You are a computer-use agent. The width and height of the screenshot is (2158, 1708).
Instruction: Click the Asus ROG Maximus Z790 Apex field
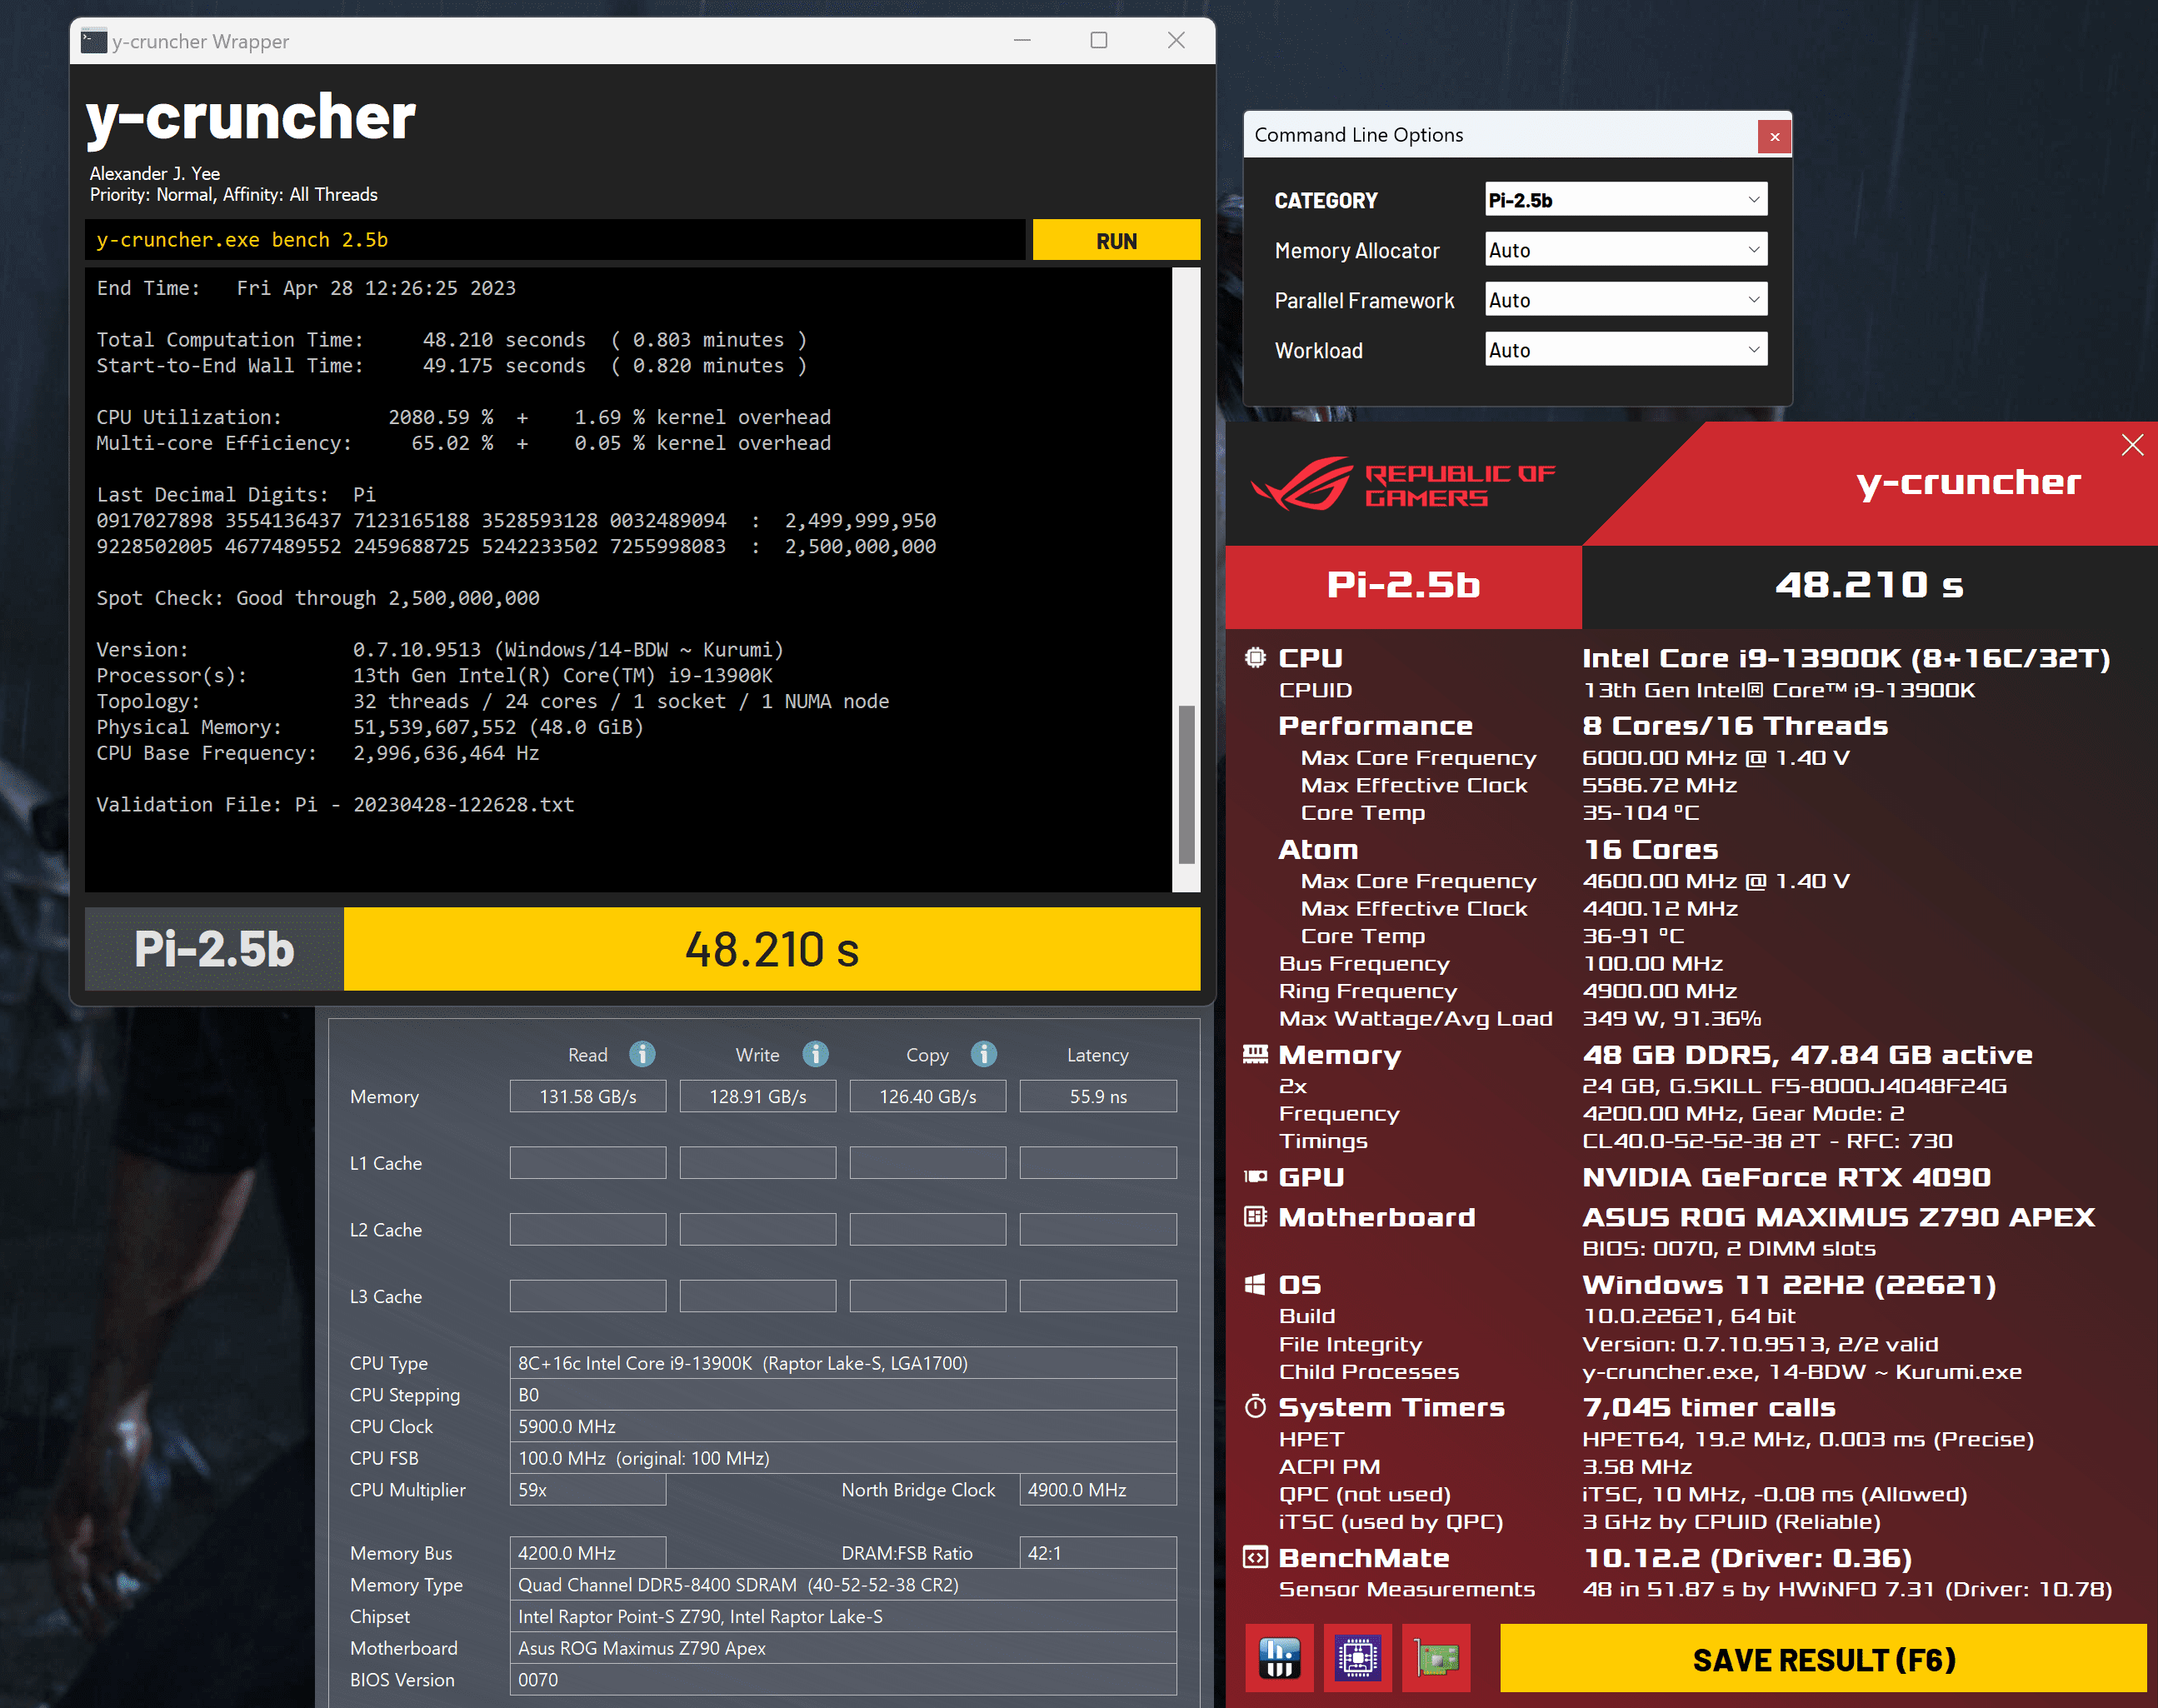tap(843, 1648)
